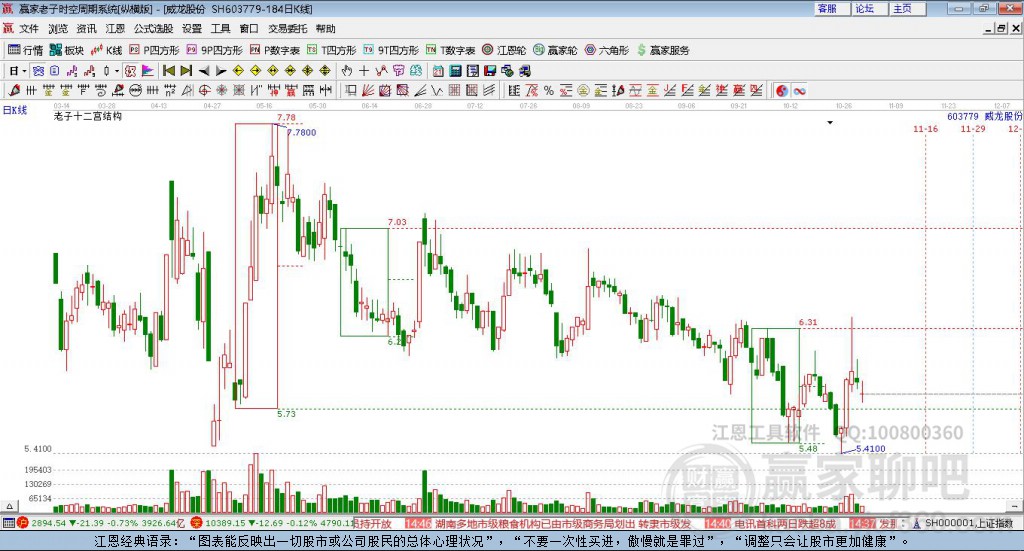This screenshot has width=1024, height=551.
Task: Open the 资讯 menu
Action: [86, 29]
